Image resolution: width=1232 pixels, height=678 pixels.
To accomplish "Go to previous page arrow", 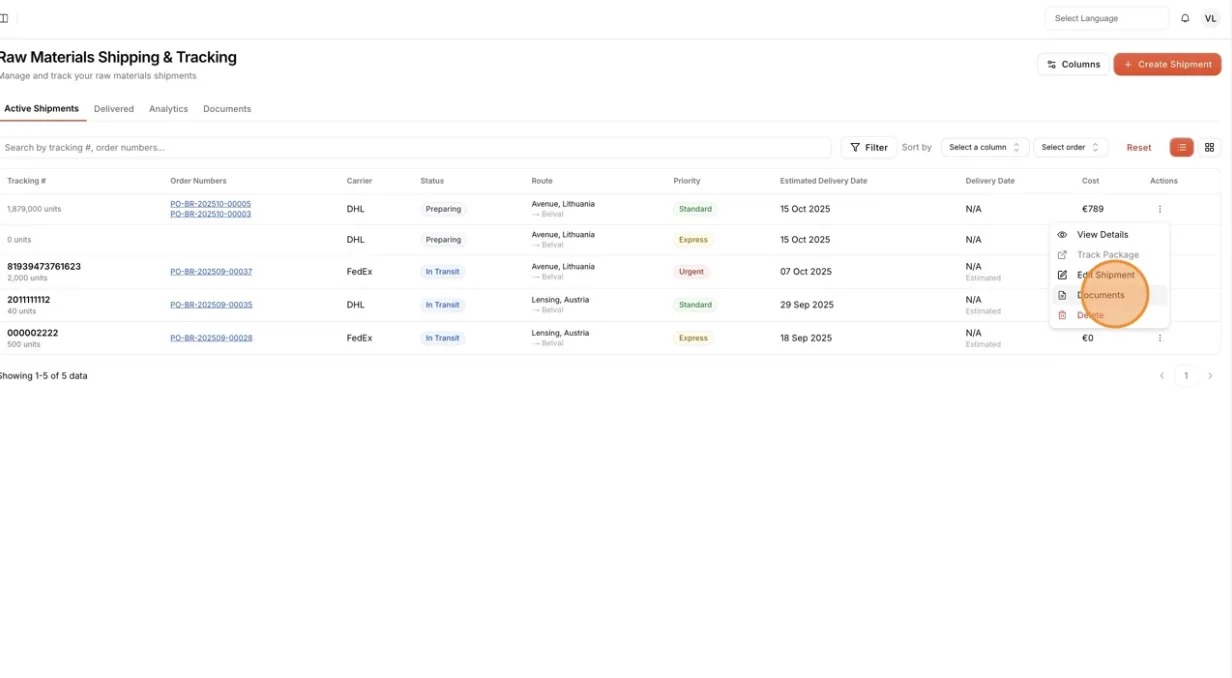I will point(1162,376).
